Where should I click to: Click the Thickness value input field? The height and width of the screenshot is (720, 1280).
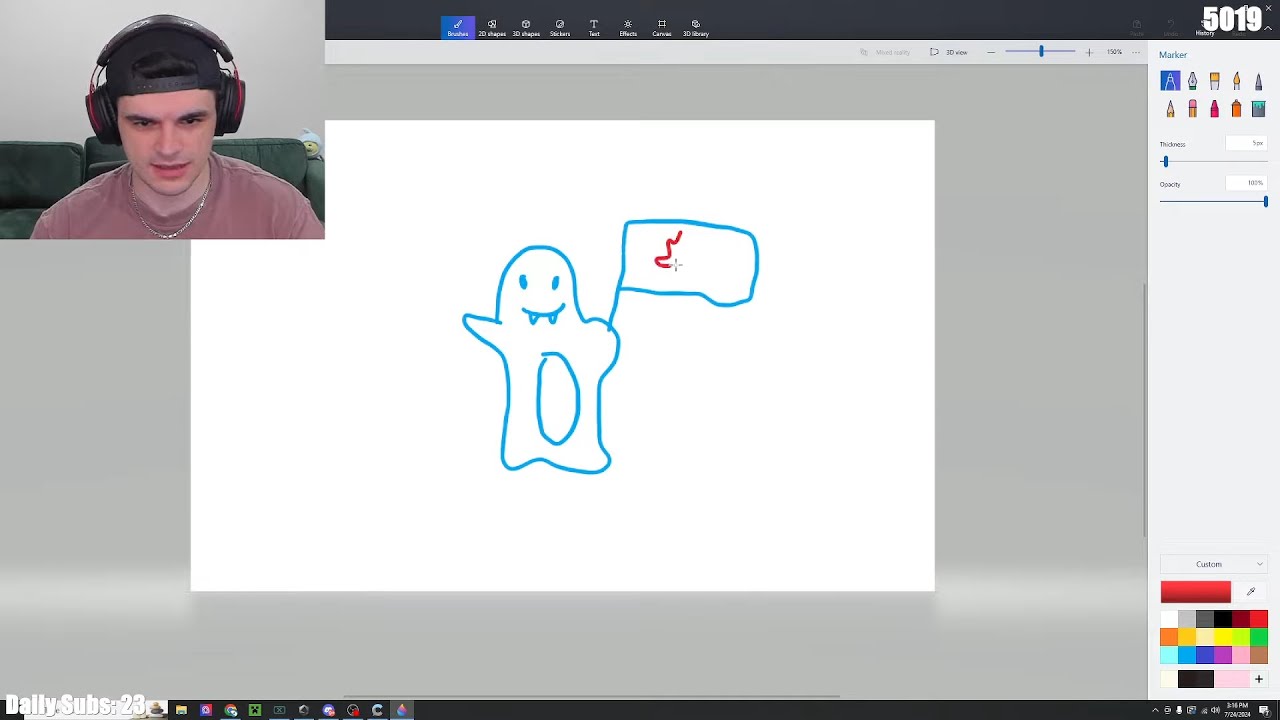(1247, 144)
